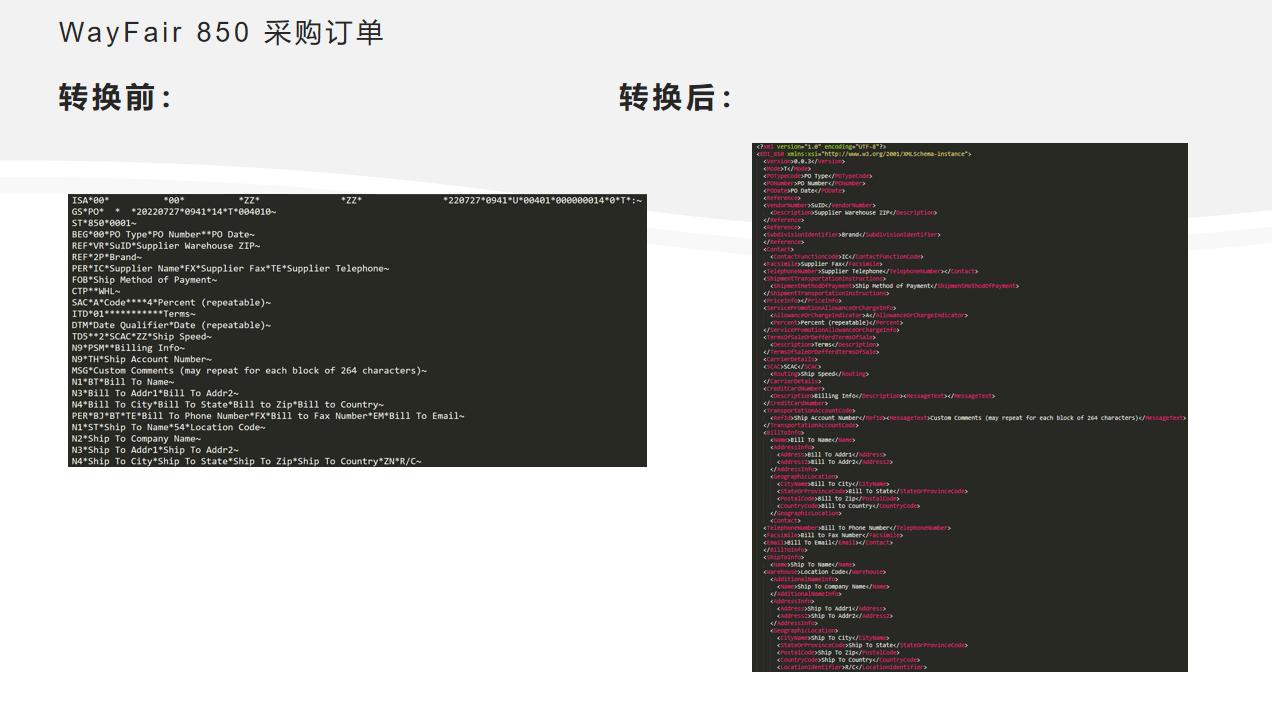Click the ST*850*0001 line

pyautogui.click(x=100, y=224)
